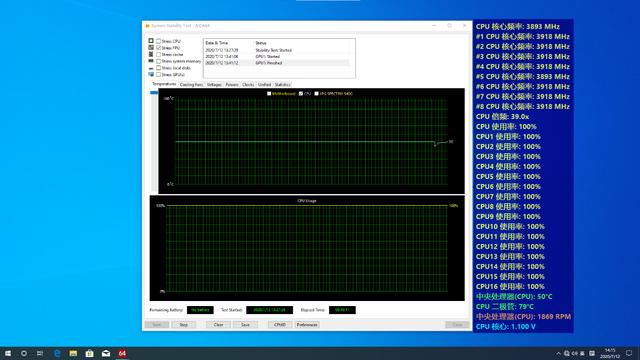Enable the Stress system memory checkbox

[x=158, y=61]
